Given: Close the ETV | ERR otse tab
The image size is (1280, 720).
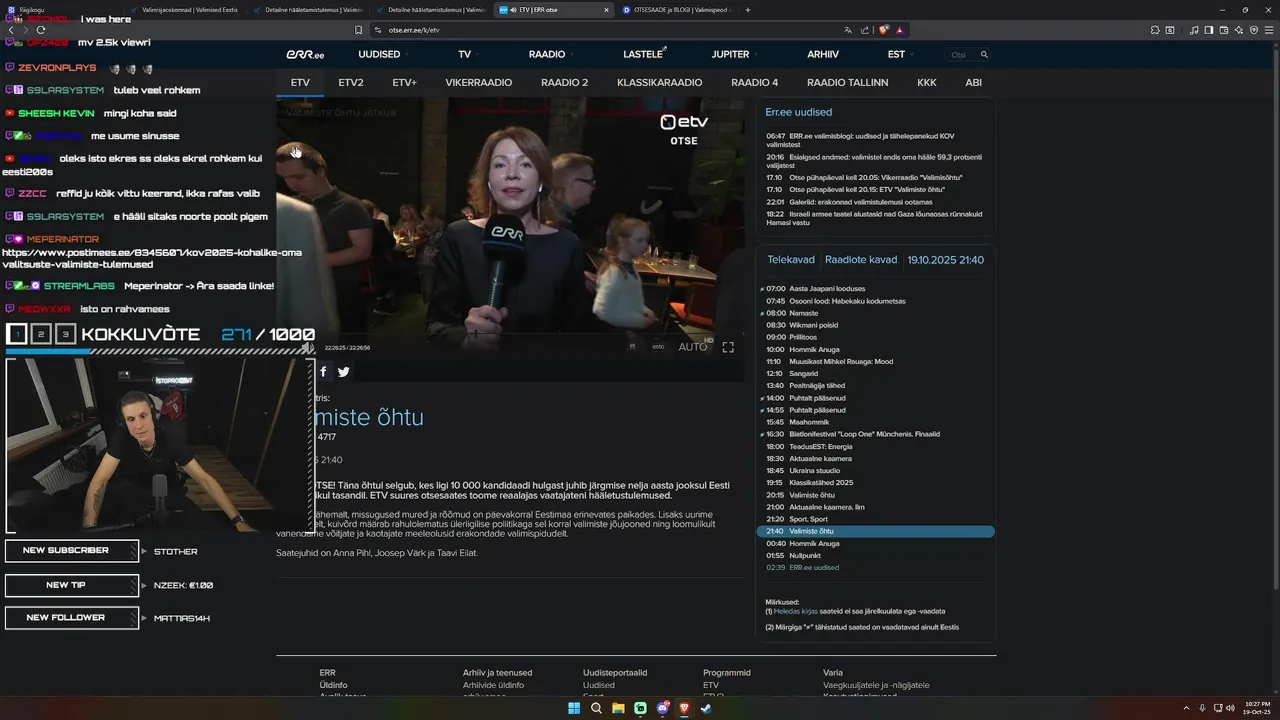Looking at the screenshot, I should point(606,9).
